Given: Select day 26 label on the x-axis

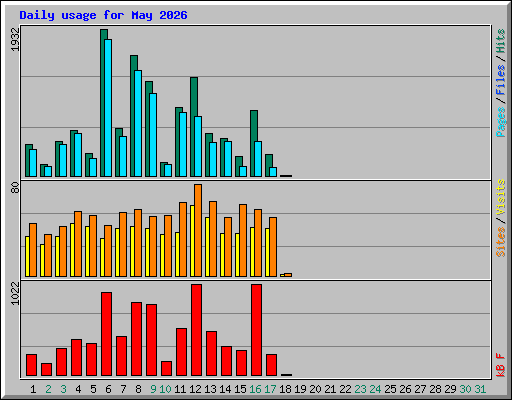Looking at the screenshot, I should 405,389.
